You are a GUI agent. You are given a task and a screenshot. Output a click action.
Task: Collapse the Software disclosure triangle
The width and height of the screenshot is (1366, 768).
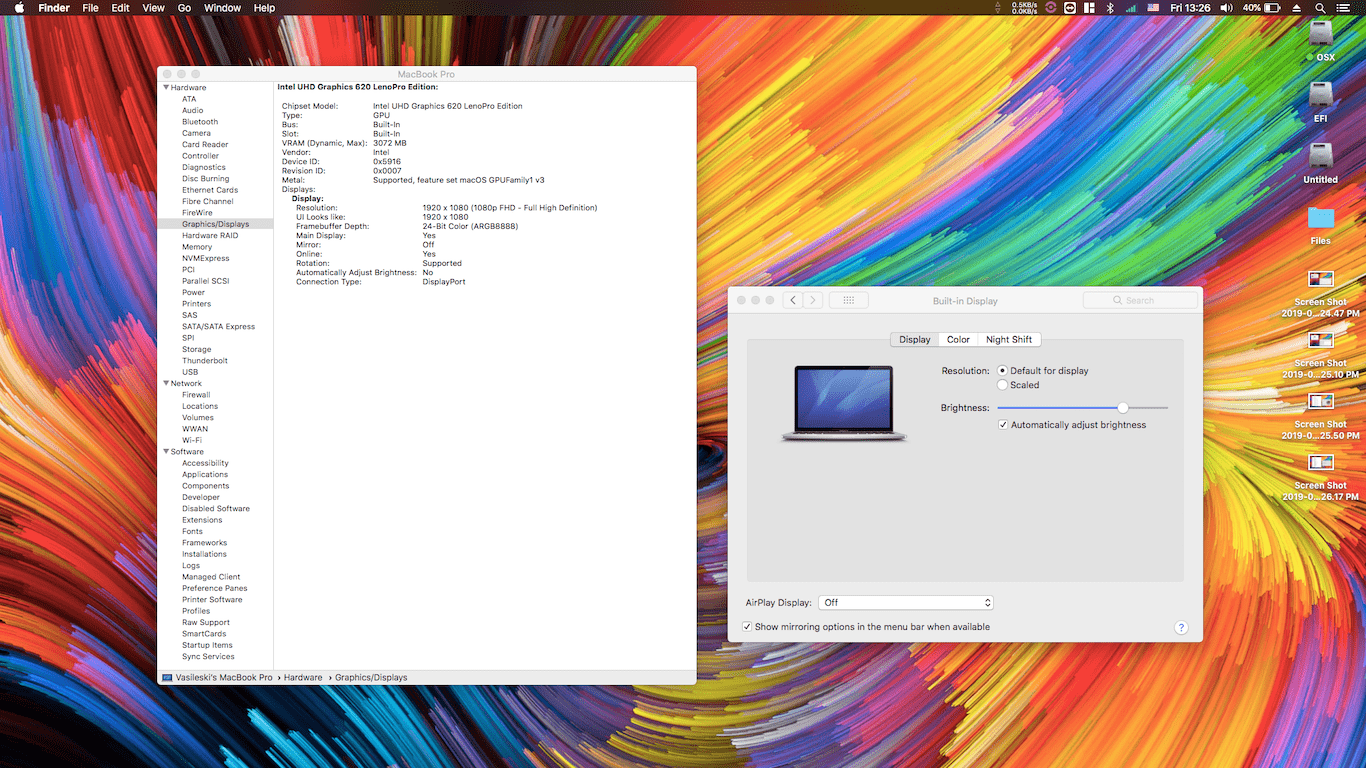coord(165,452)
